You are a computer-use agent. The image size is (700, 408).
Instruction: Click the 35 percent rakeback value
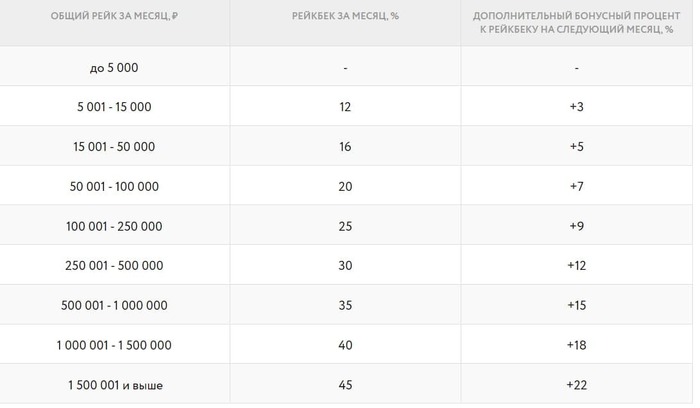click(x=345, y=305)
